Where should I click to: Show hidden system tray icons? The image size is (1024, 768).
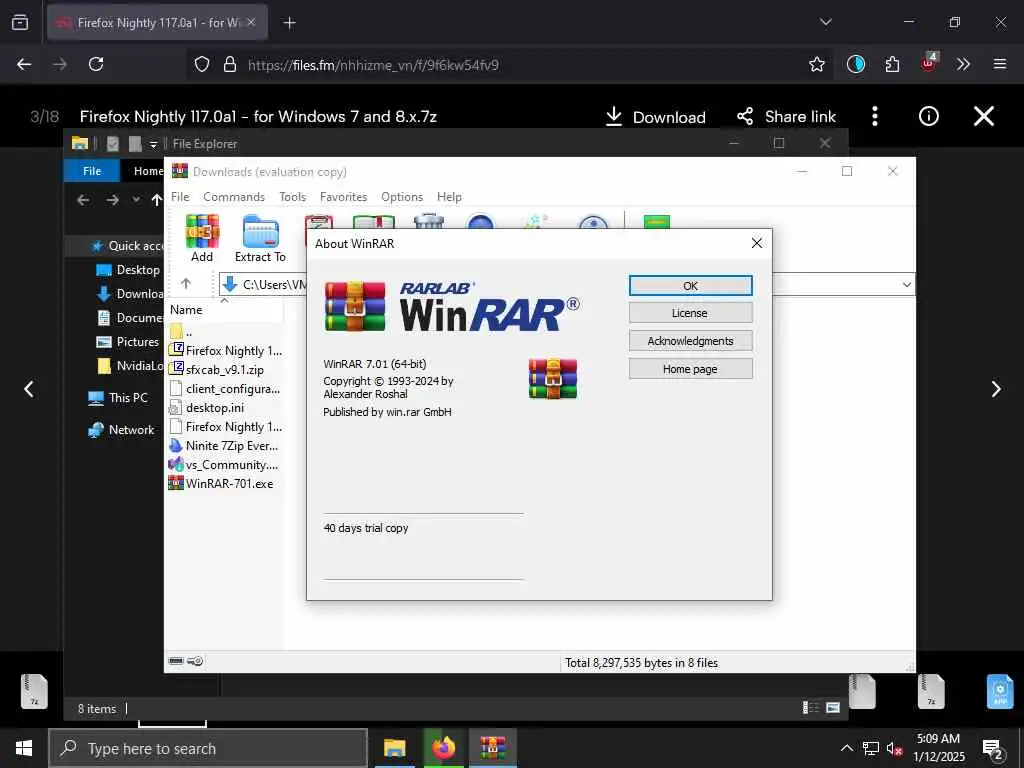846,748
